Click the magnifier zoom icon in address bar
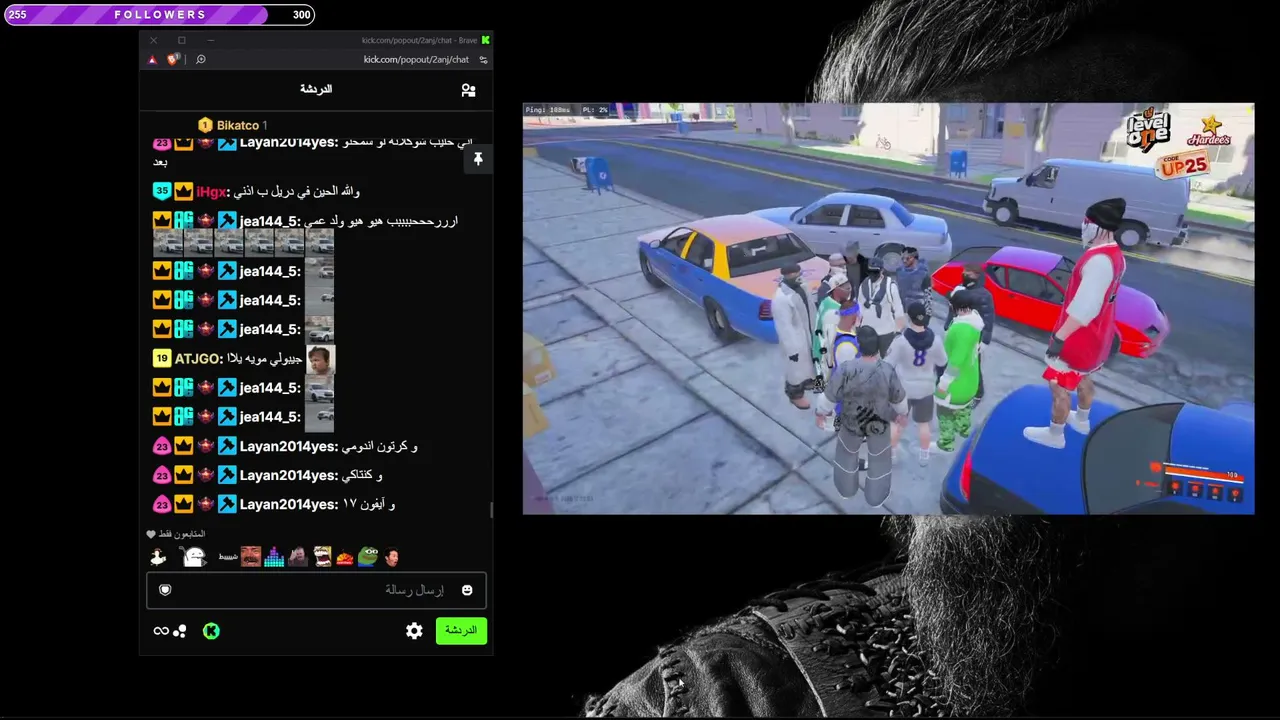Viewport: 1280px width, 720px height. point(200,59)
